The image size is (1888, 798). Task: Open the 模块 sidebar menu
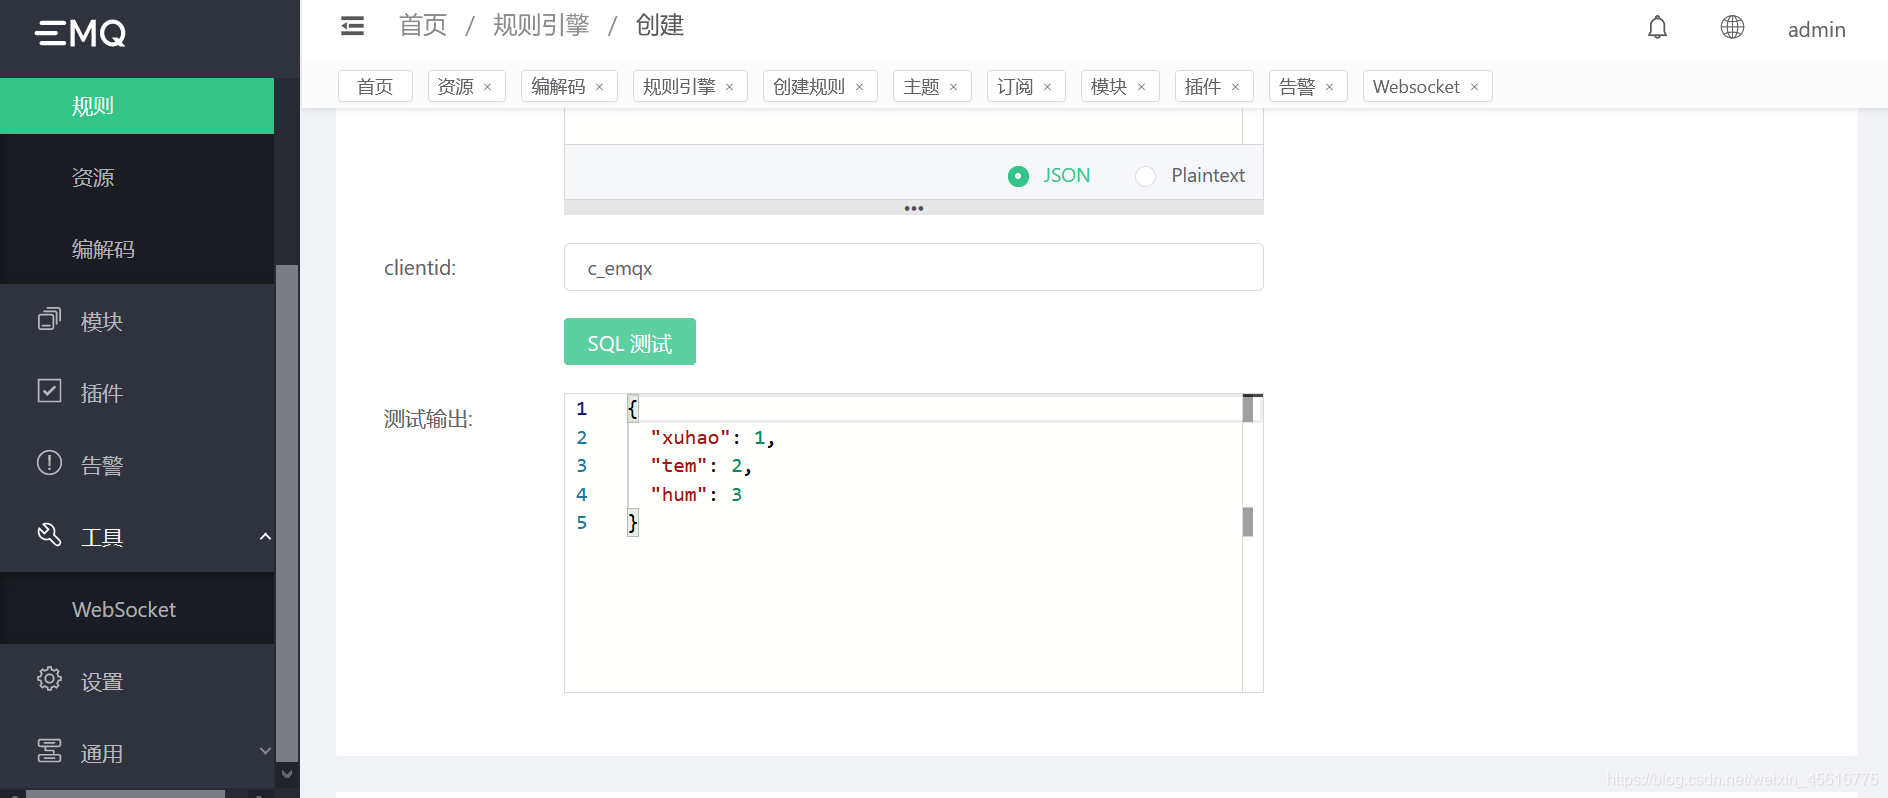pos(137,321)
